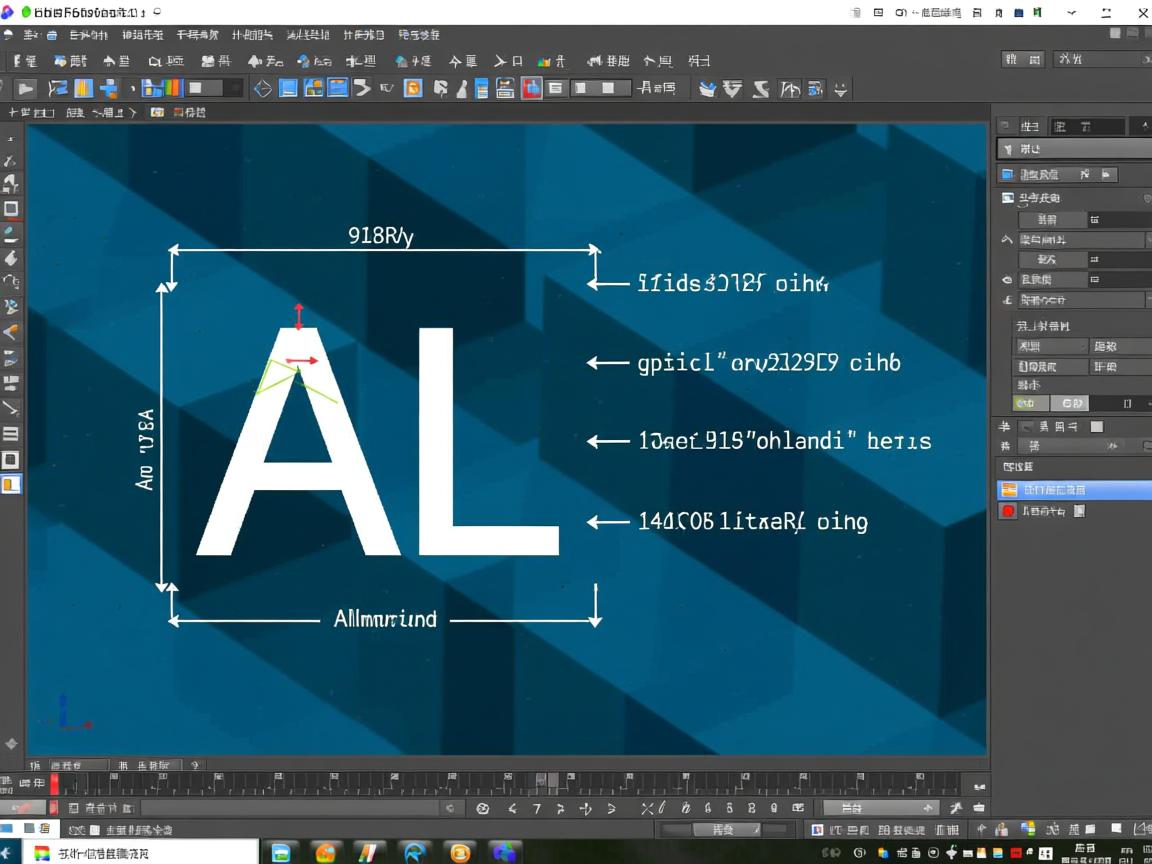Select the rectangle tool in left toolbar
Image resolution: width=1152 pixels, height=864 pixels.
pos(11,209)
